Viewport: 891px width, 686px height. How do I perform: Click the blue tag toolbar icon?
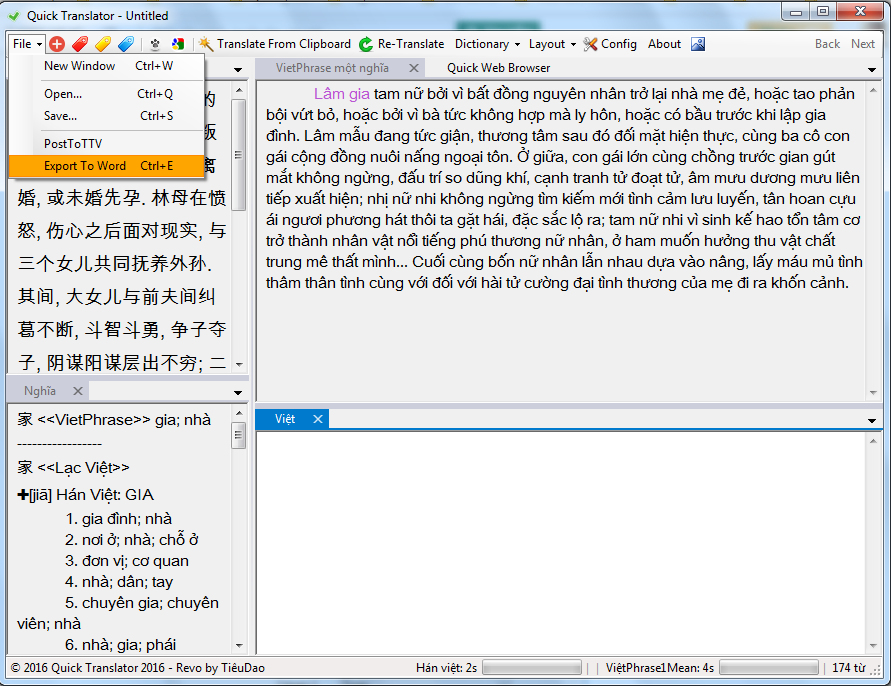(x=125, y=44)
